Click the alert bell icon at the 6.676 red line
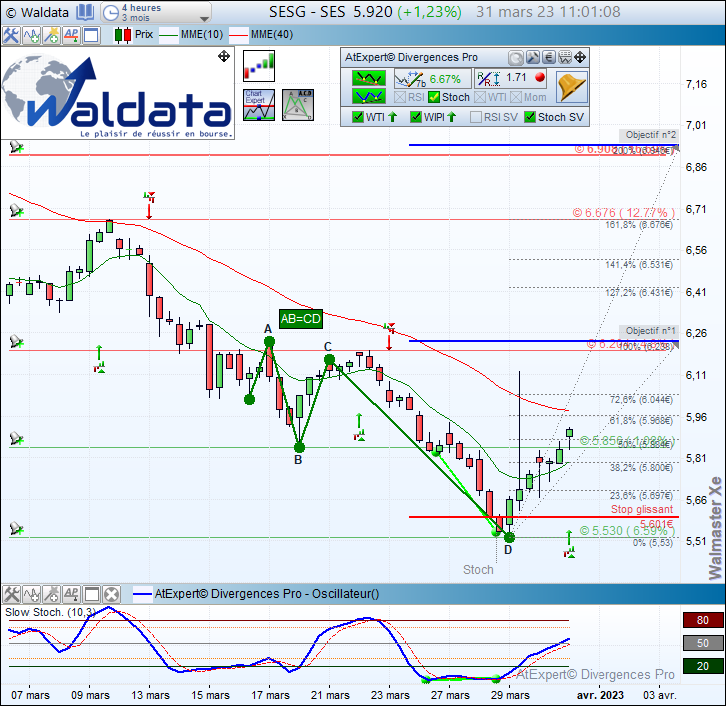Viewport: 726px width, 706px height. [17, 211]
